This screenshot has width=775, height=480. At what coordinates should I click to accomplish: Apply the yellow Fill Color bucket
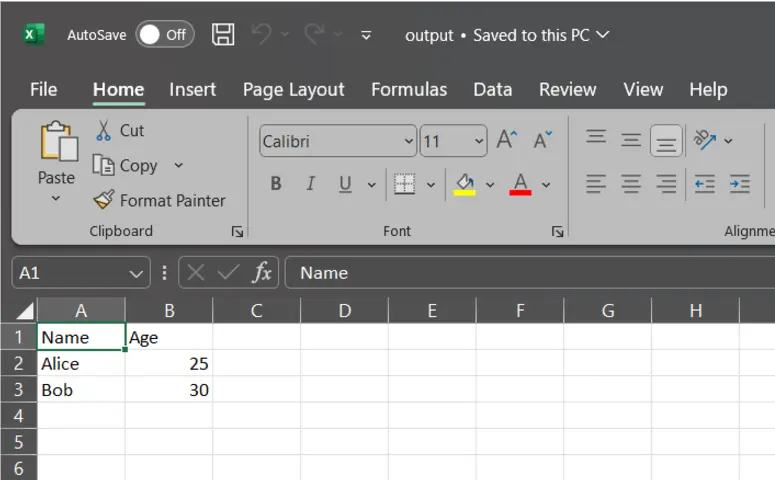pos(465,184)
